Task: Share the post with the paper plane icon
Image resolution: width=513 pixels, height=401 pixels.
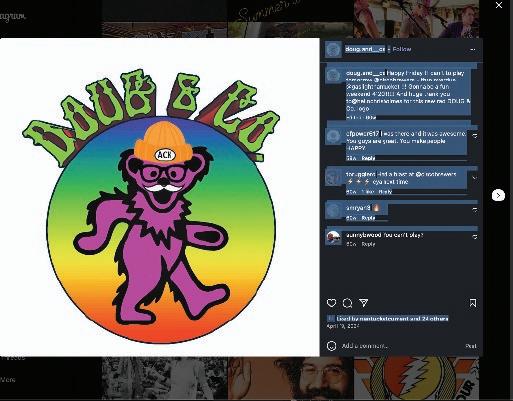Action: (x=363, y=303)
